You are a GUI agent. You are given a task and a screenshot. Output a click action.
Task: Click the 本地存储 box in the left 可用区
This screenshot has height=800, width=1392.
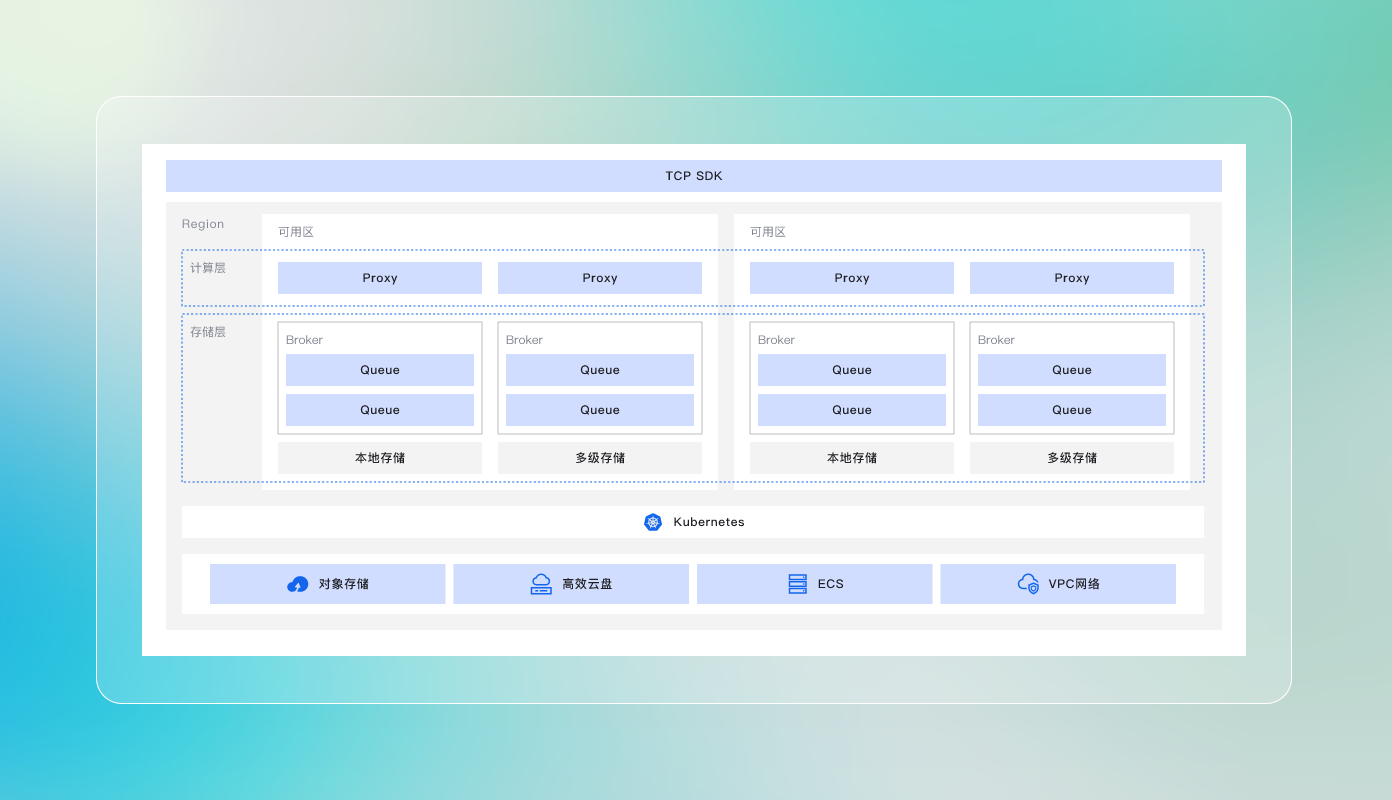[x=380, y=458]
